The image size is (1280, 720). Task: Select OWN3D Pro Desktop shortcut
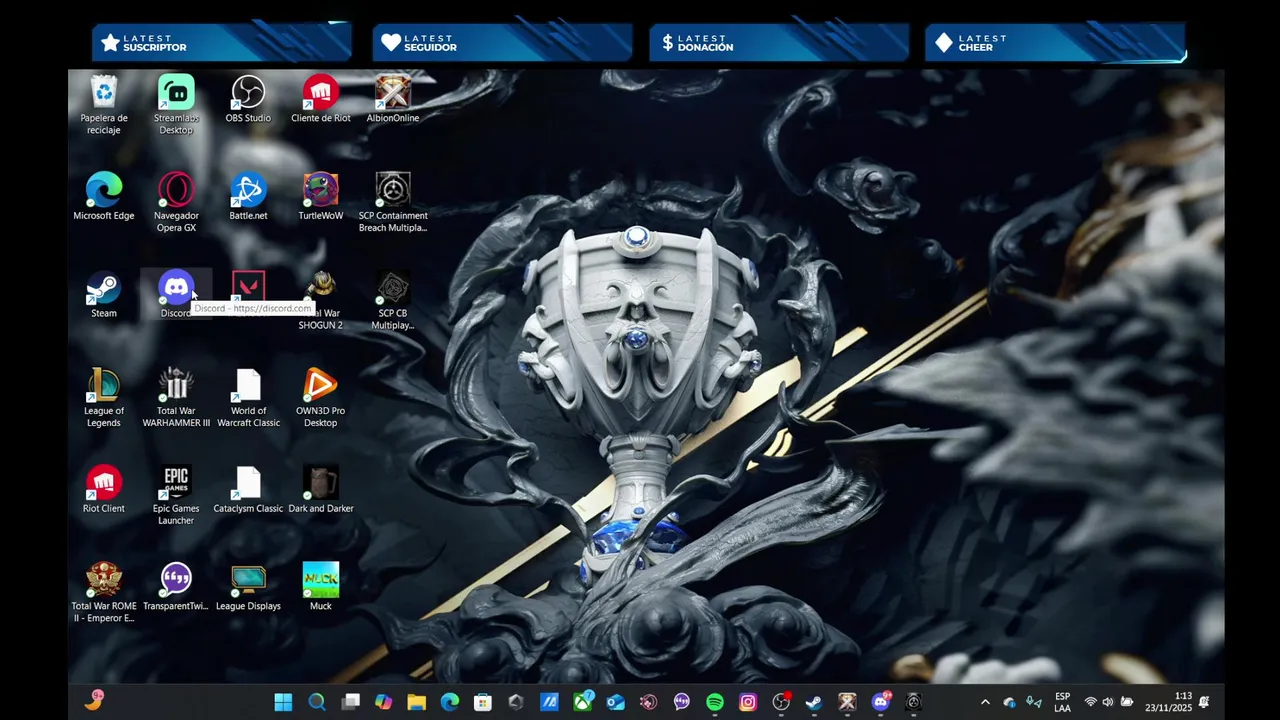point(321,397)
